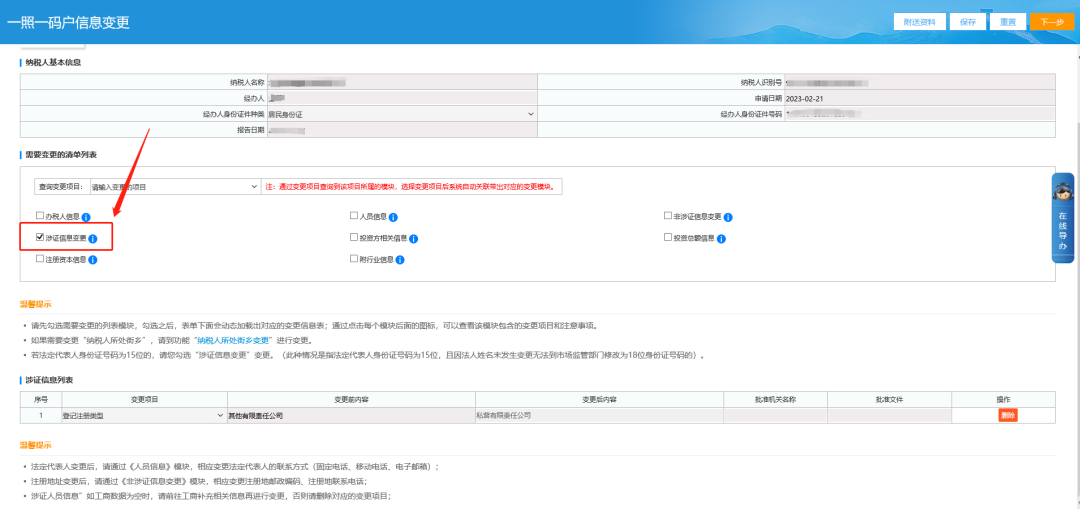Click the 涉证信息列表 section heading
The height and width of the screenshot is (509, 1080).
click(x=50, y=380)
